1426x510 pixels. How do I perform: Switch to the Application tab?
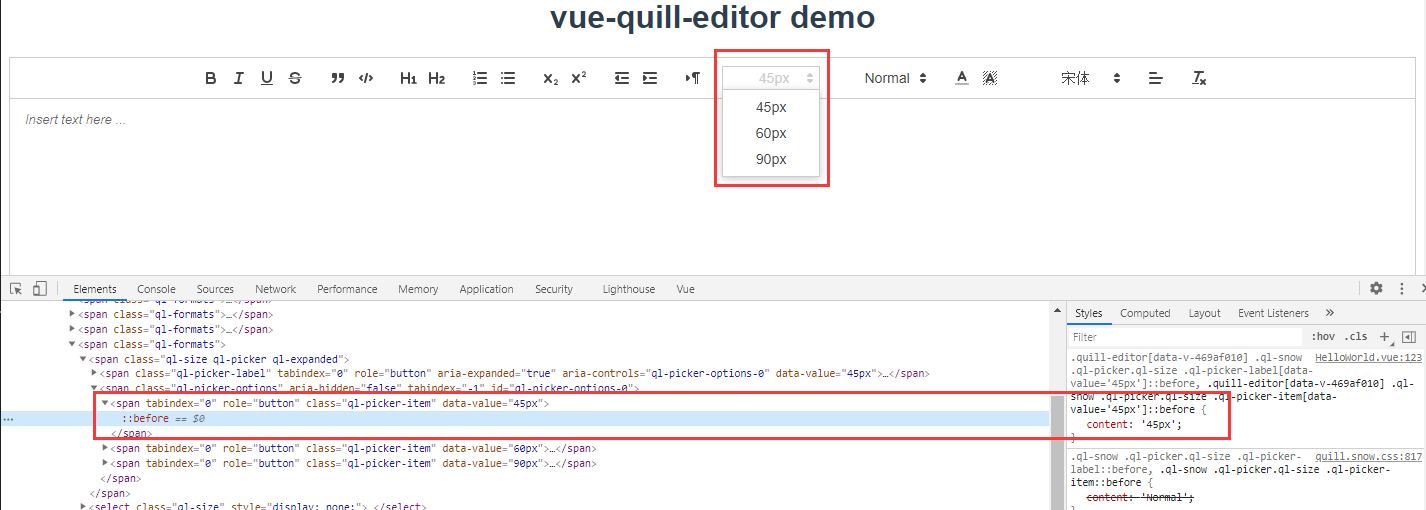coord(486,289)
